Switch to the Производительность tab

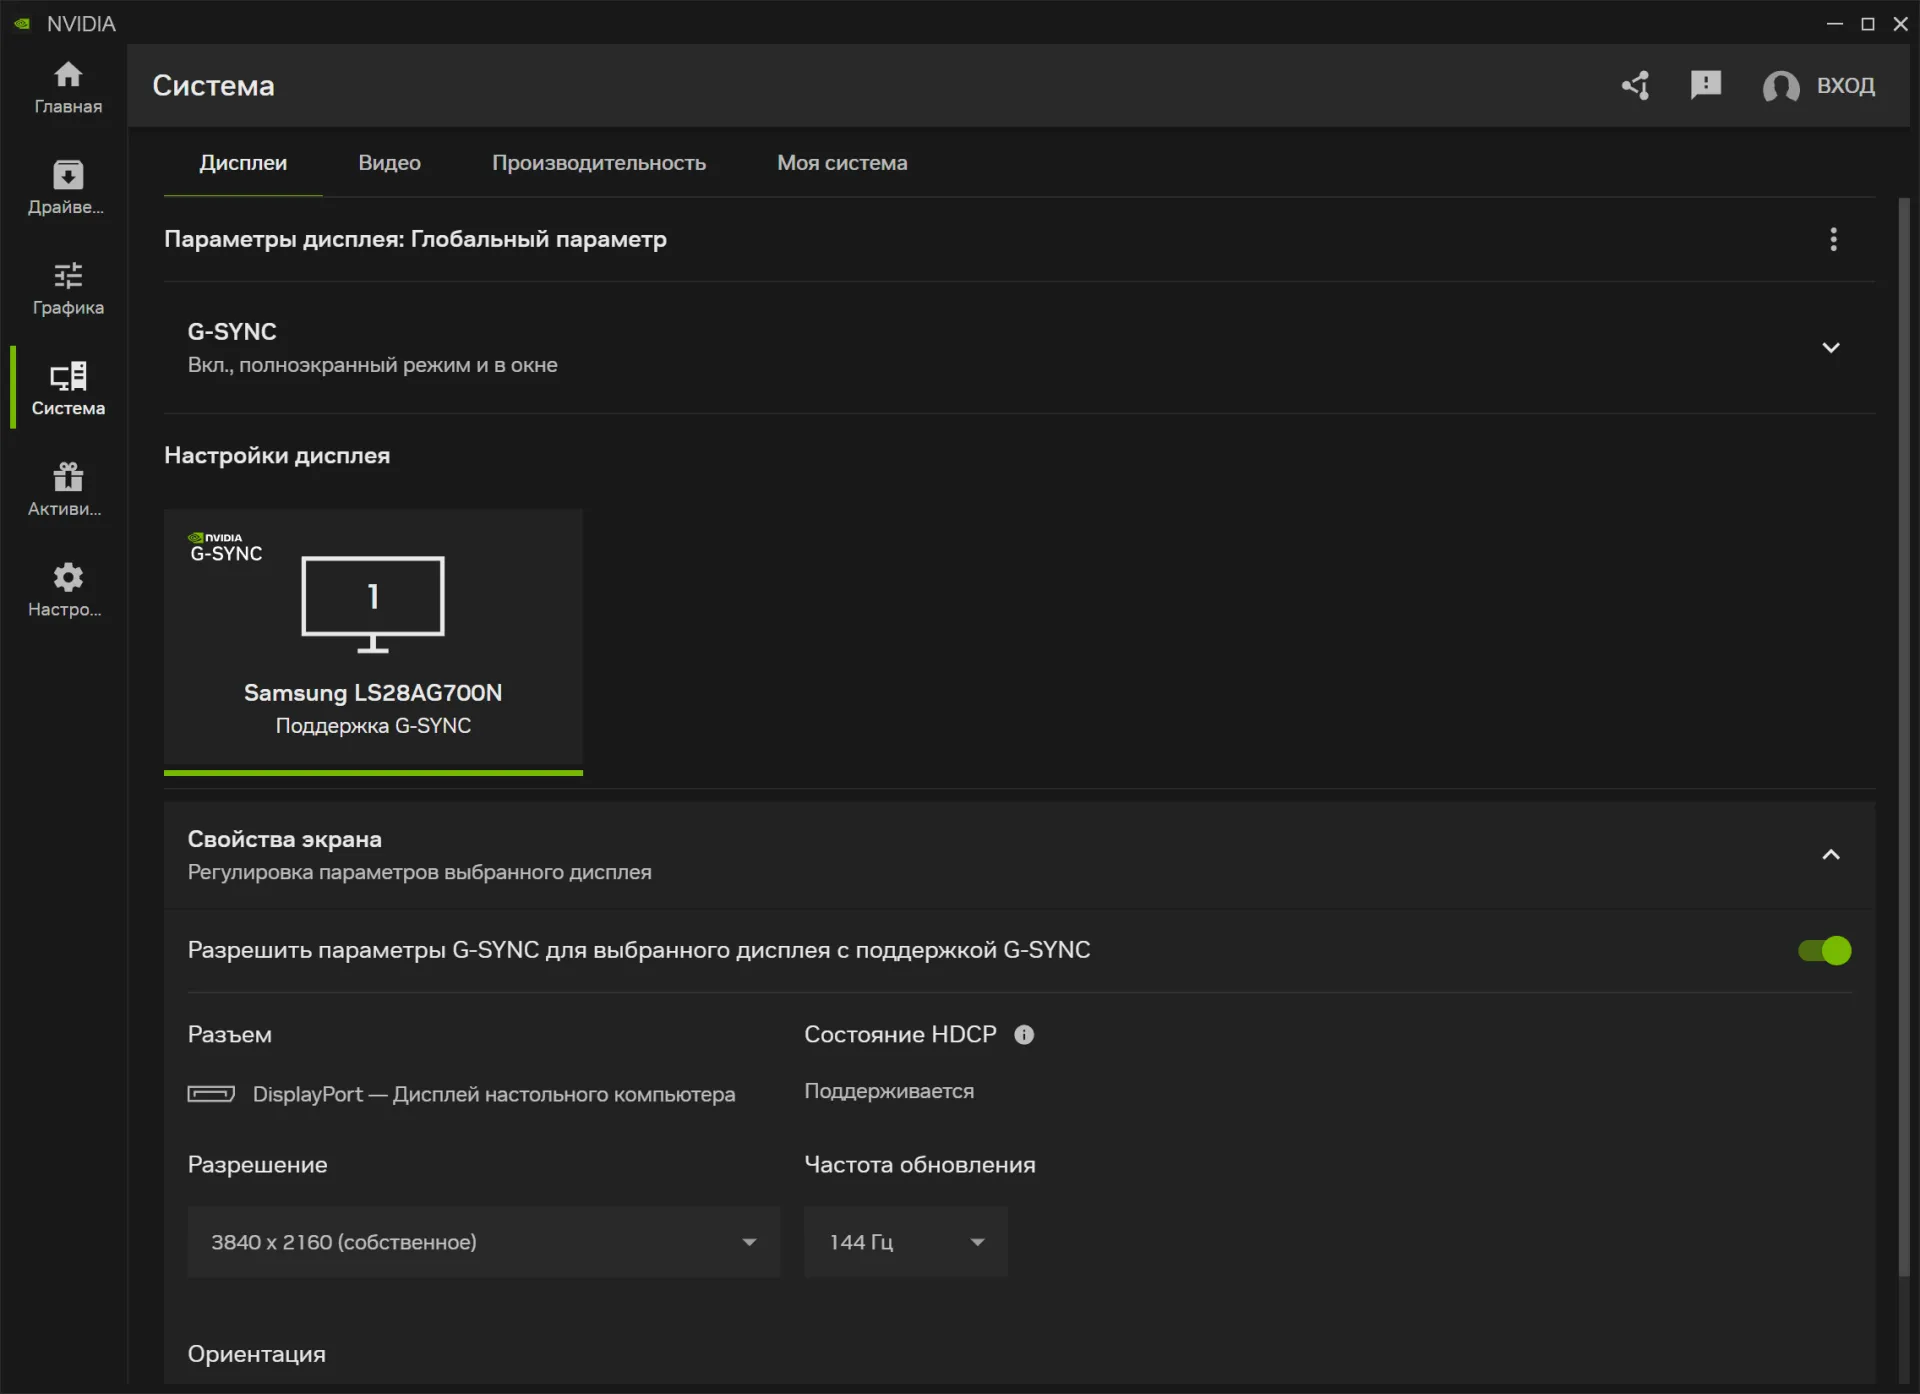click(599, 163)
